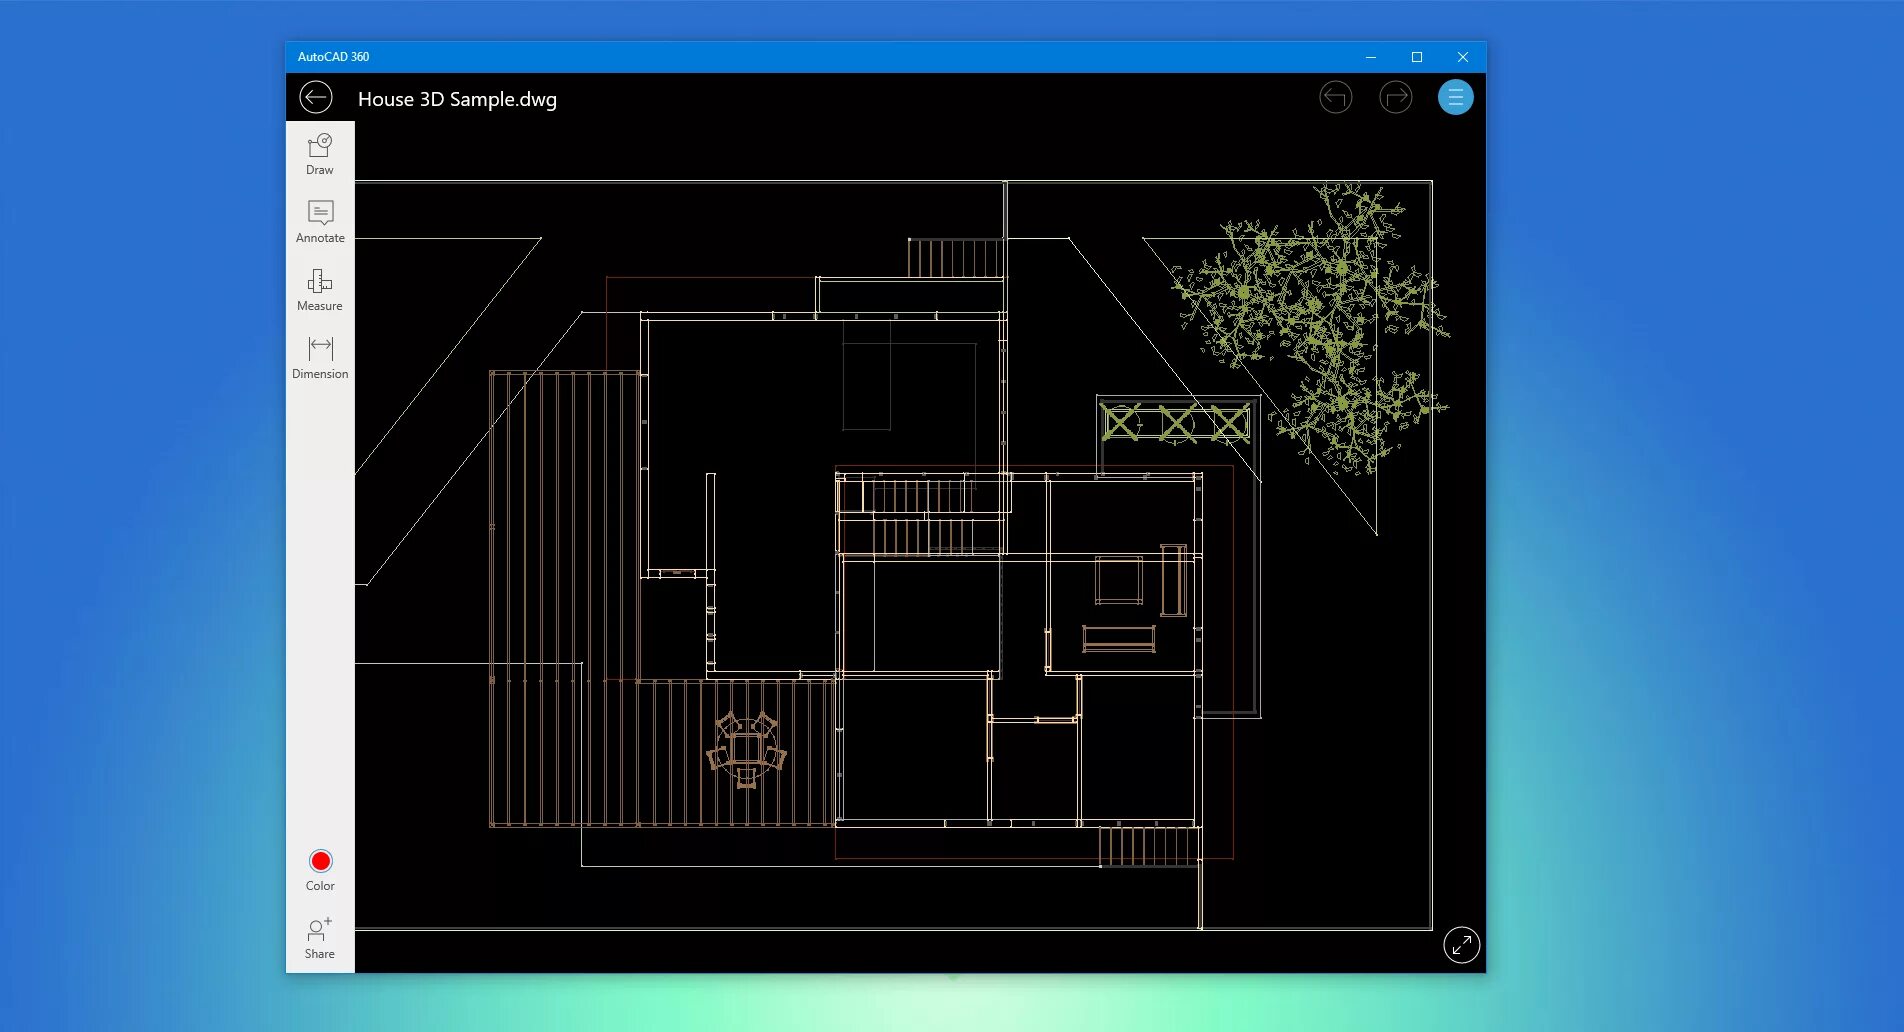Image resolution: width=1904 pixels, height=1032 pixels.
Task: Open the Draw tool
Action: pos(320,155)
